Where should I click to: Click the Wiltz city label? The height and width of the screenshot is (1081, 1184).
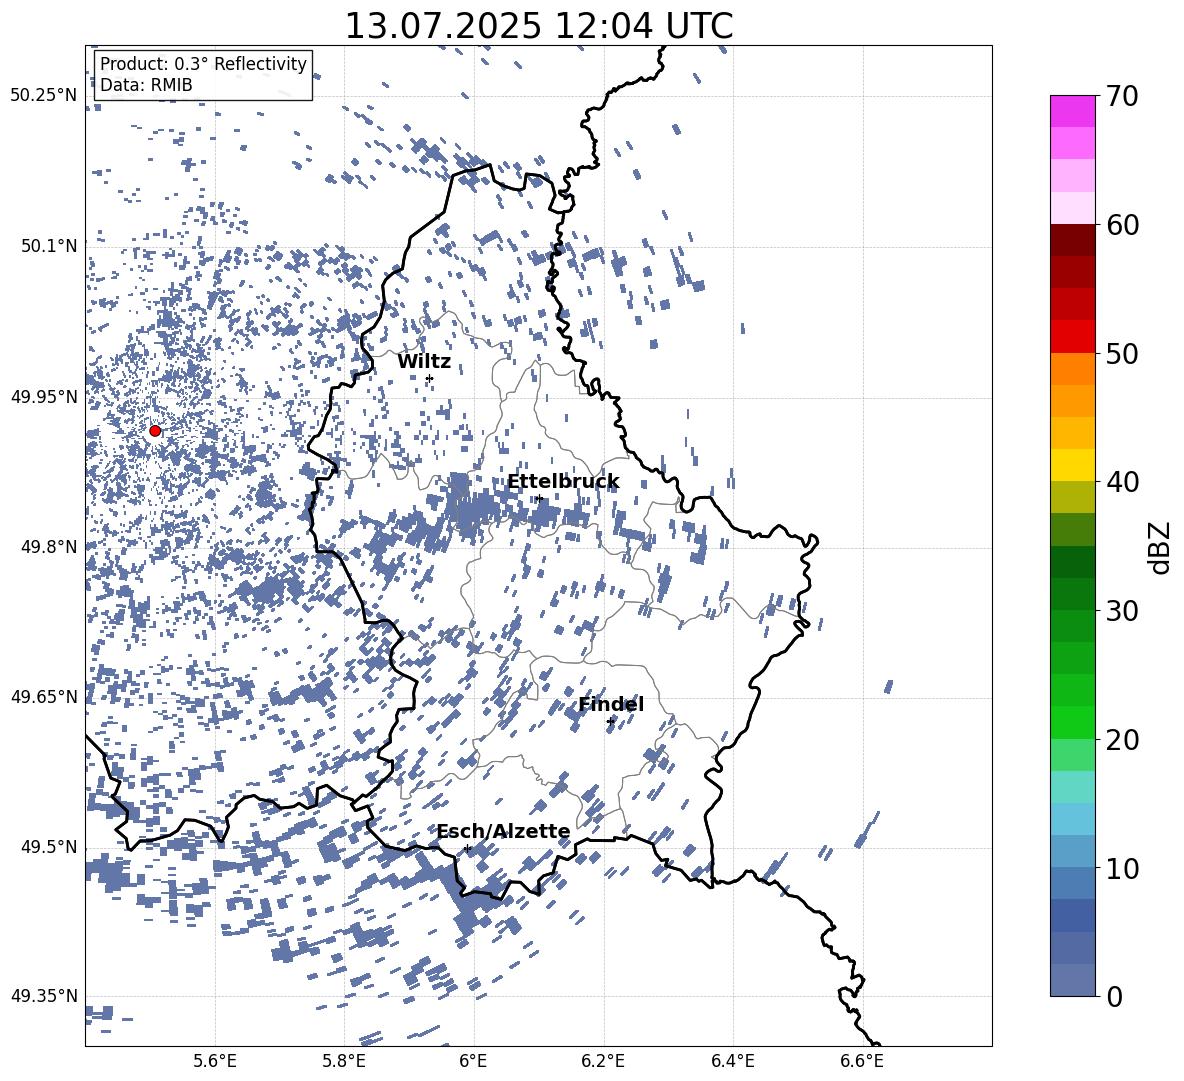(x=424, y=361)
